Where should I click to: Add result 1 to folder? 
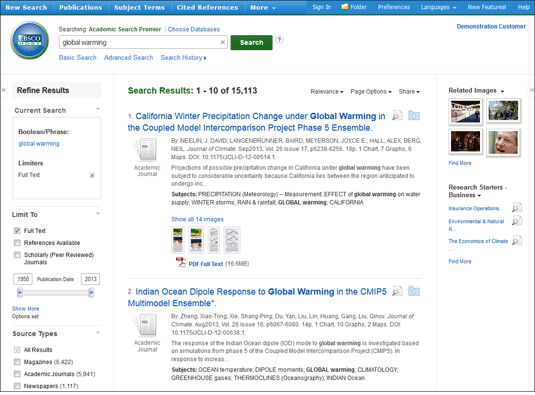pyautogui.click(x=414, y=115)
